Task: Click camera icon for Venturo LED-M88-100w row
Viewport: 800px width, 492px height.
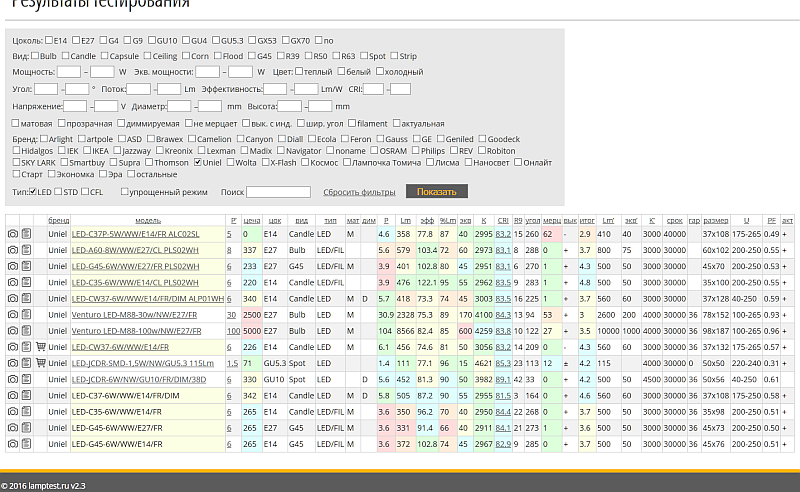Action: pyautogui.click(x=13, y=331)
